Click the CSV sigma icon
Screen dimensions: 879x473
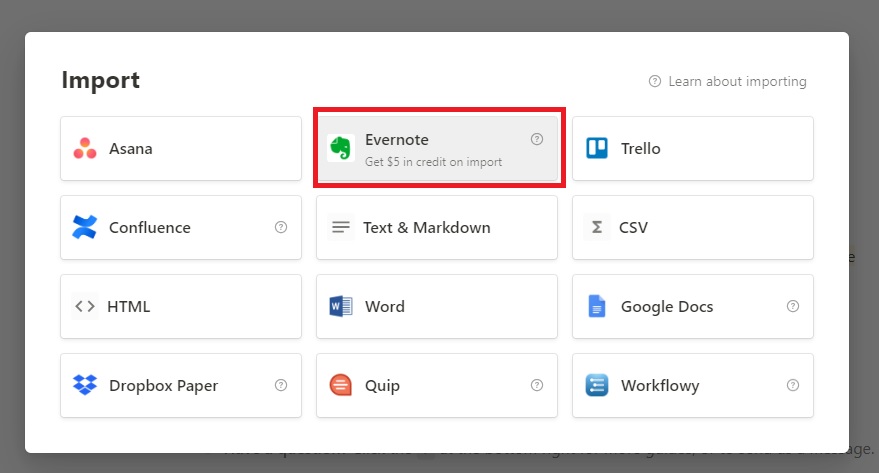(596, 227)
